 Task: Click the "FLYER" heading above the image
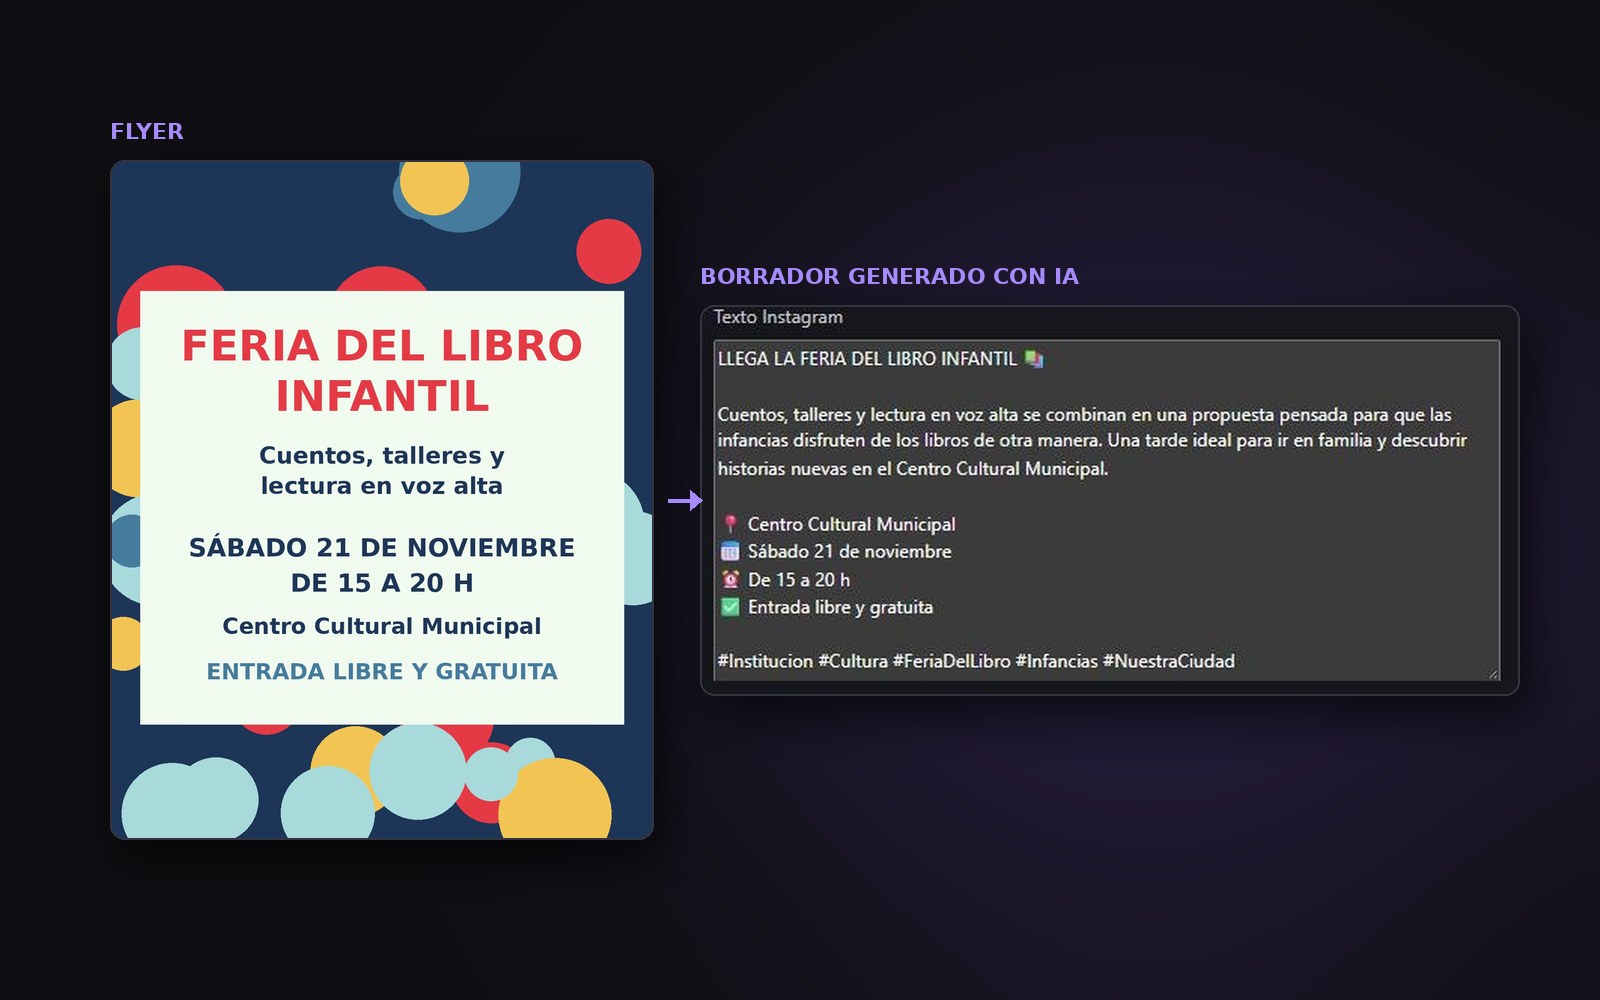click(x=147, y=131)
